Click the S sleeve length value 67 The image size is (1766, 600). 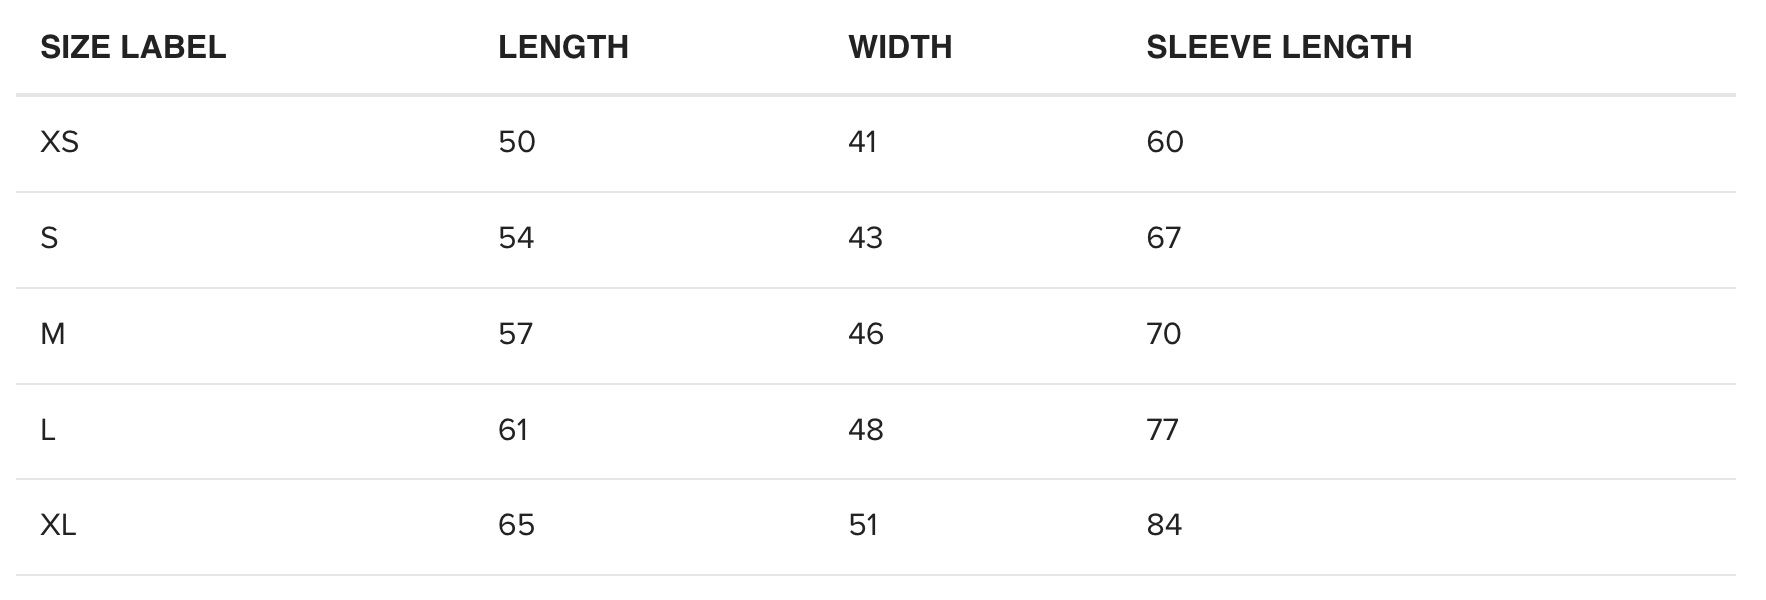[1164, 238]
